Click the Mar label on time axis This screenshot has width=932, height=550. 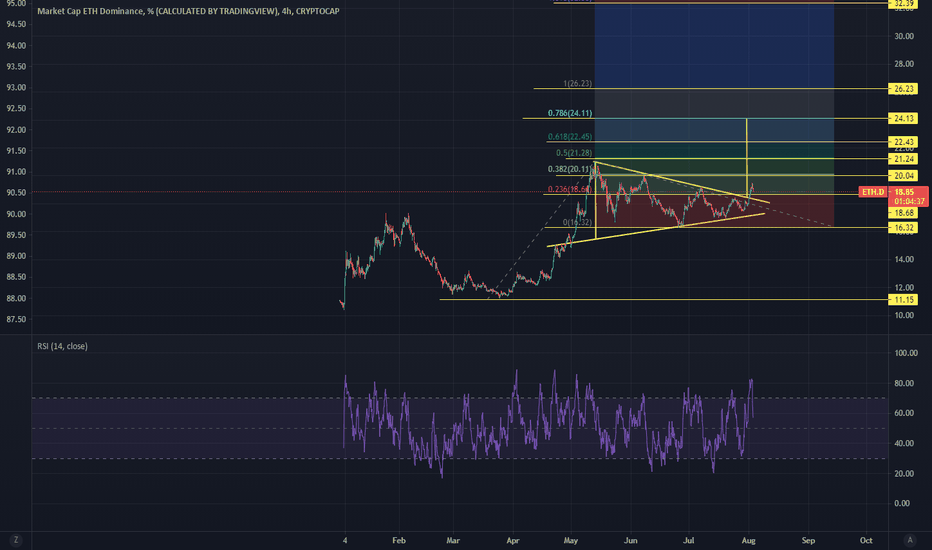[x=453, y=540]
